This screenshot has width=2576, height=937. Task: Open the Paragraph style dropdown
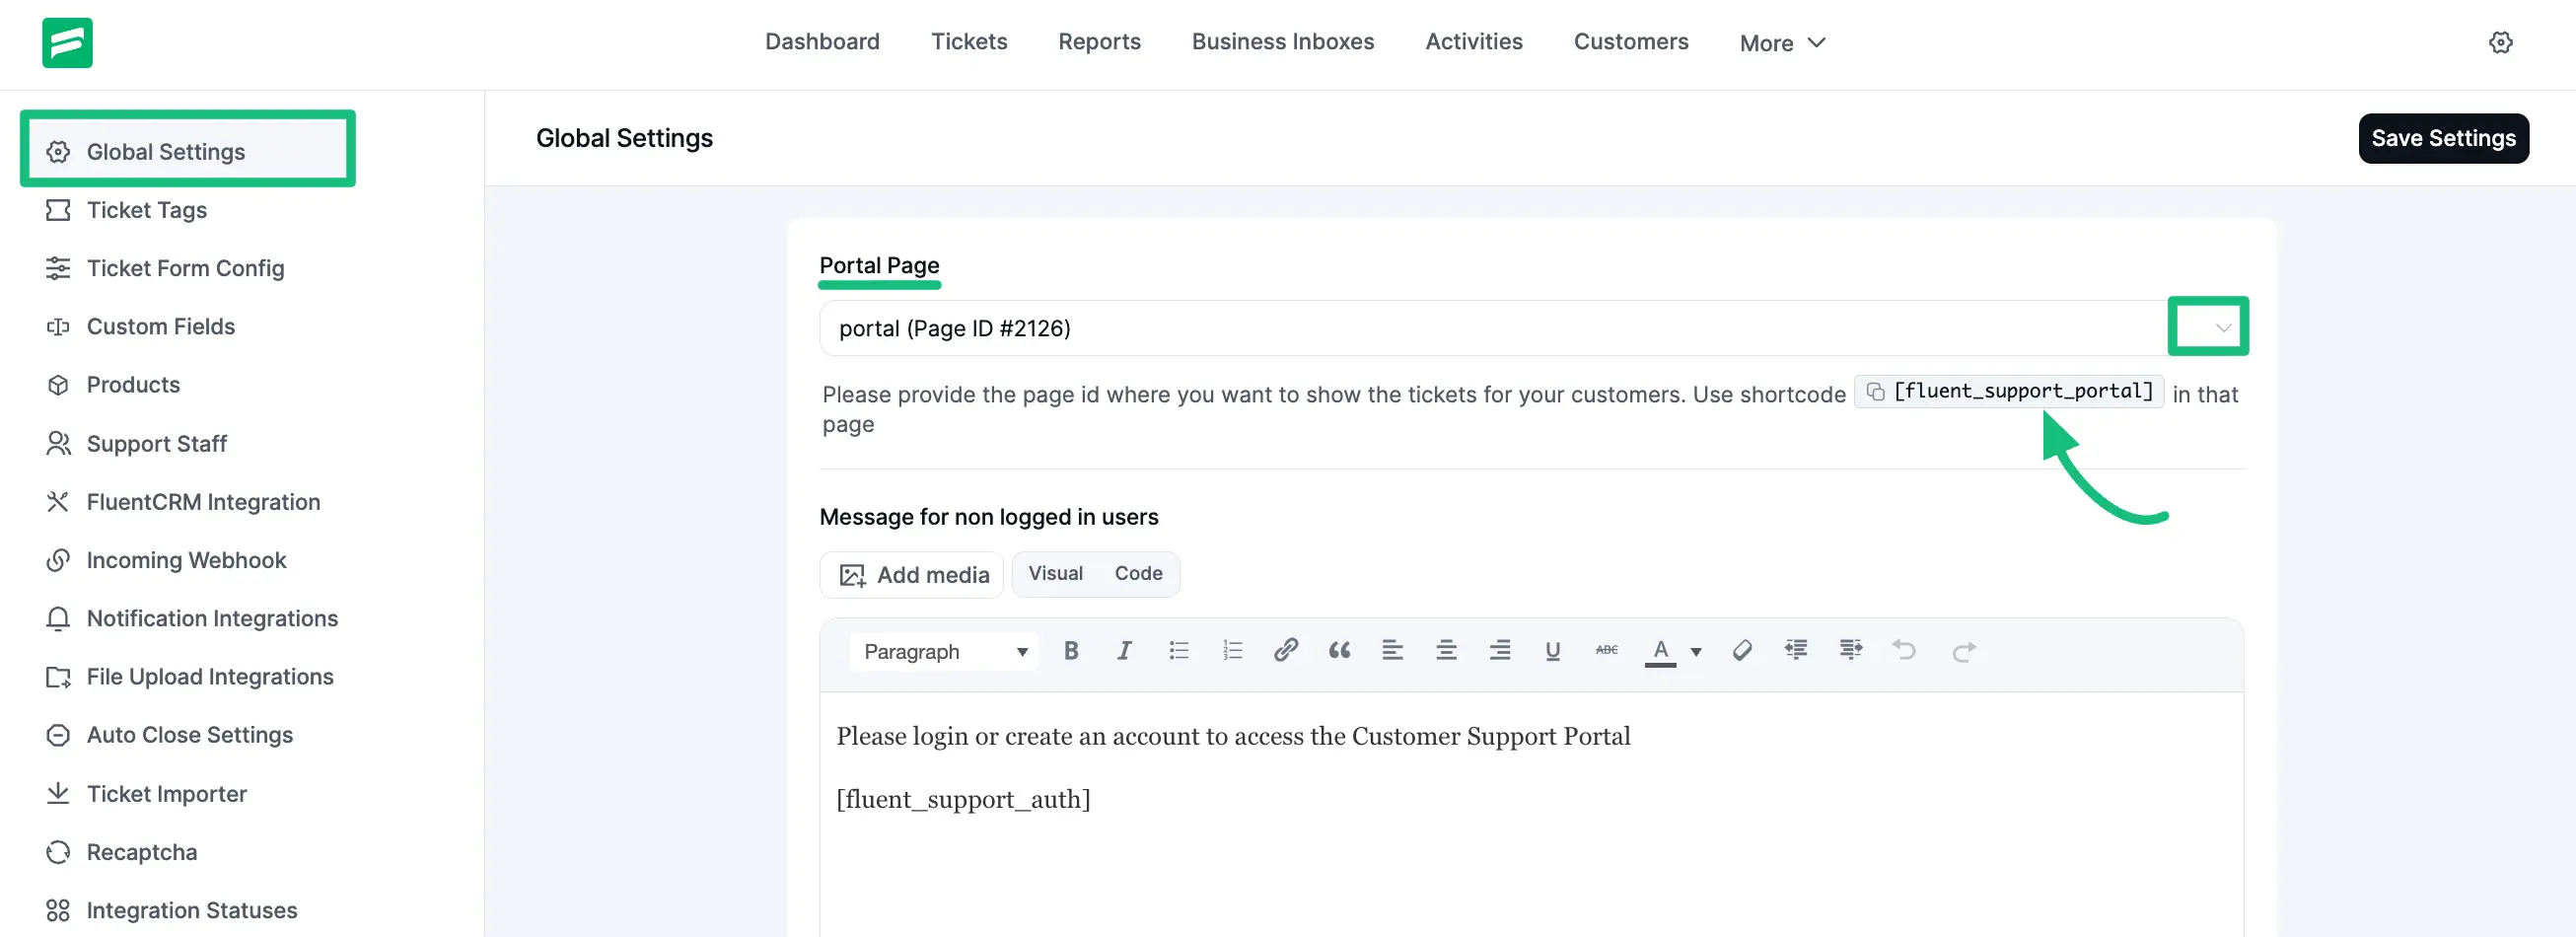click(x=942, y=650)
